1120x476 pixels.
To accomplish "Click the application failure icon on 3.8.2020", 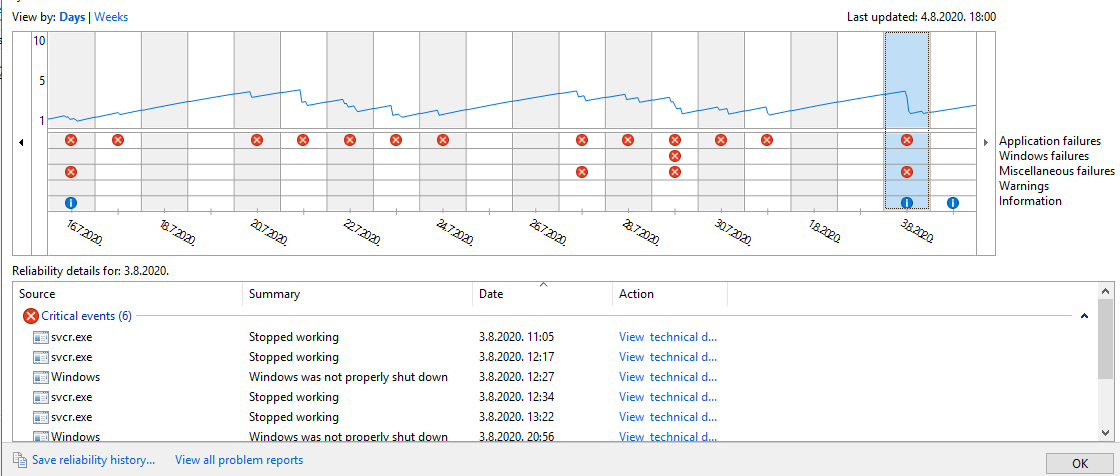I will (907, 141).
